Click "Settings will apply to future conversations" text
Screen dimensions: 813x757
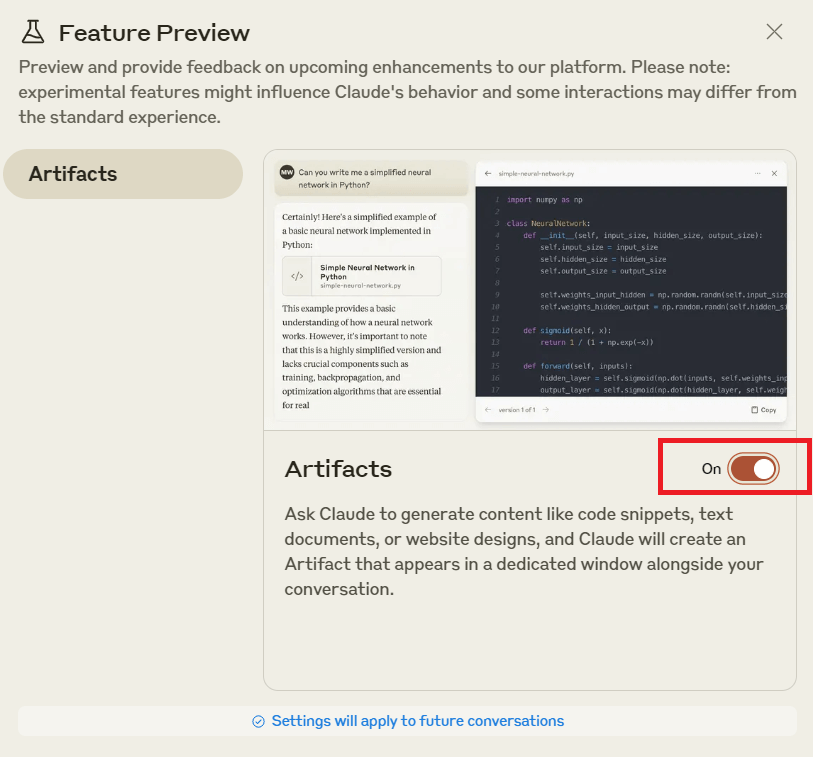[x=418, y=721]
